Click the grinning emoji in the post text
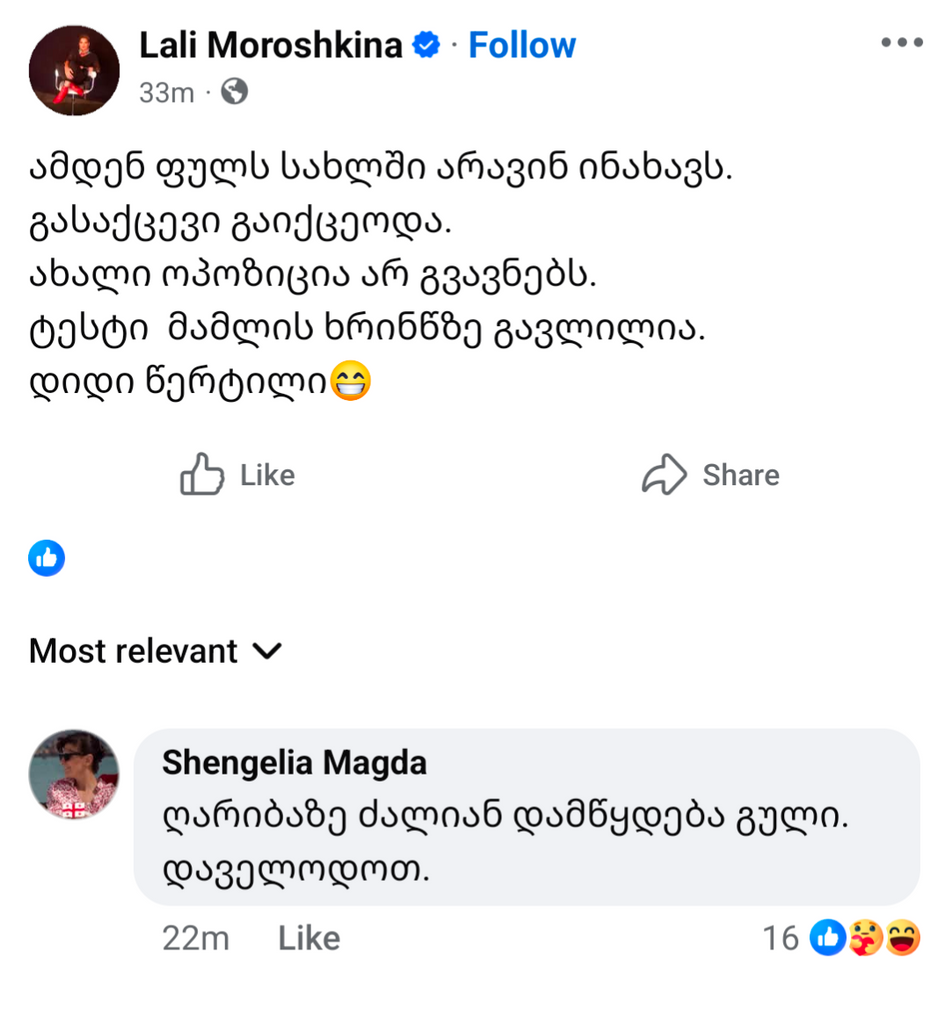 [x=351, y=383]
